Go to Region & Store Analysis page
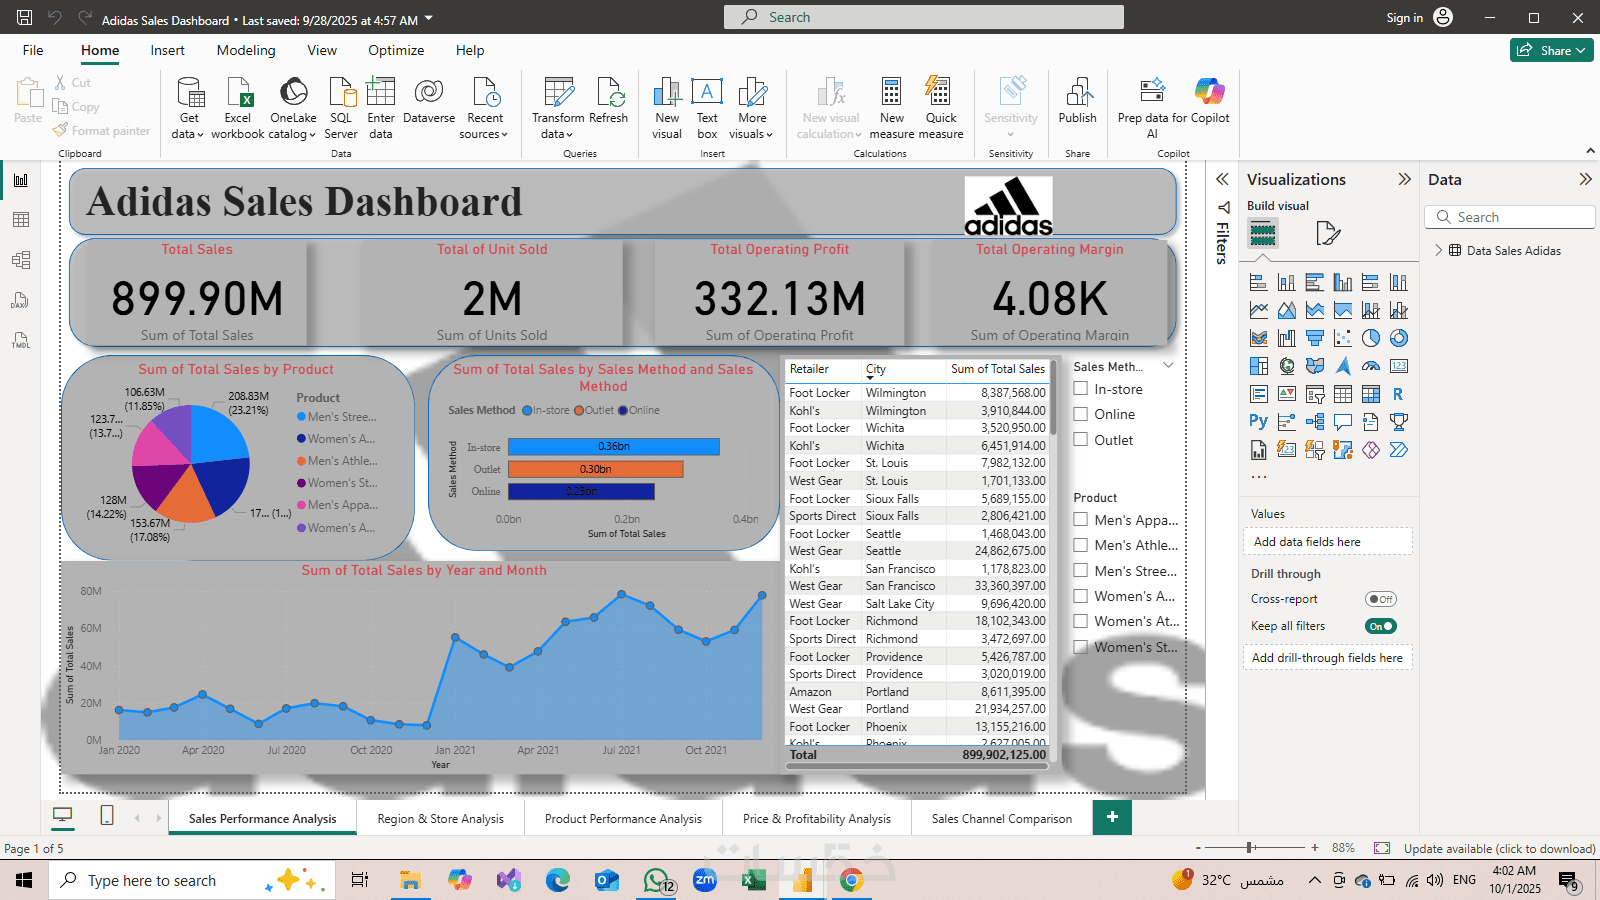 [x=441, y=818]
